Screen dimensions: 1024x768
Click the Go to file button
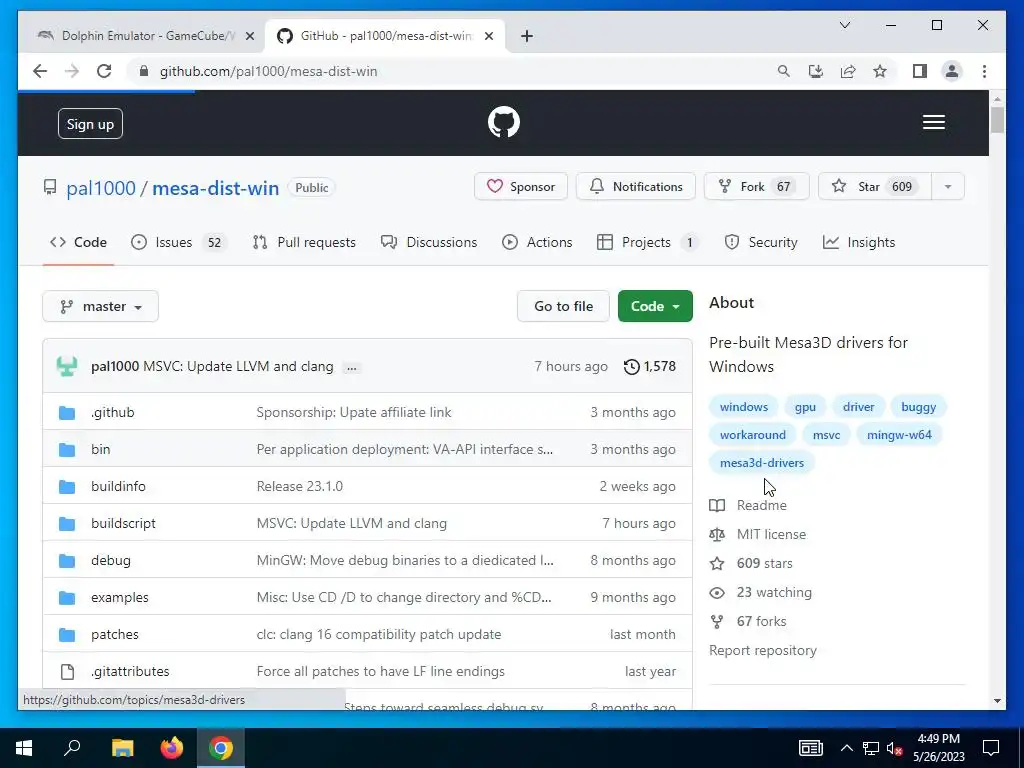(x=563, y=306)
